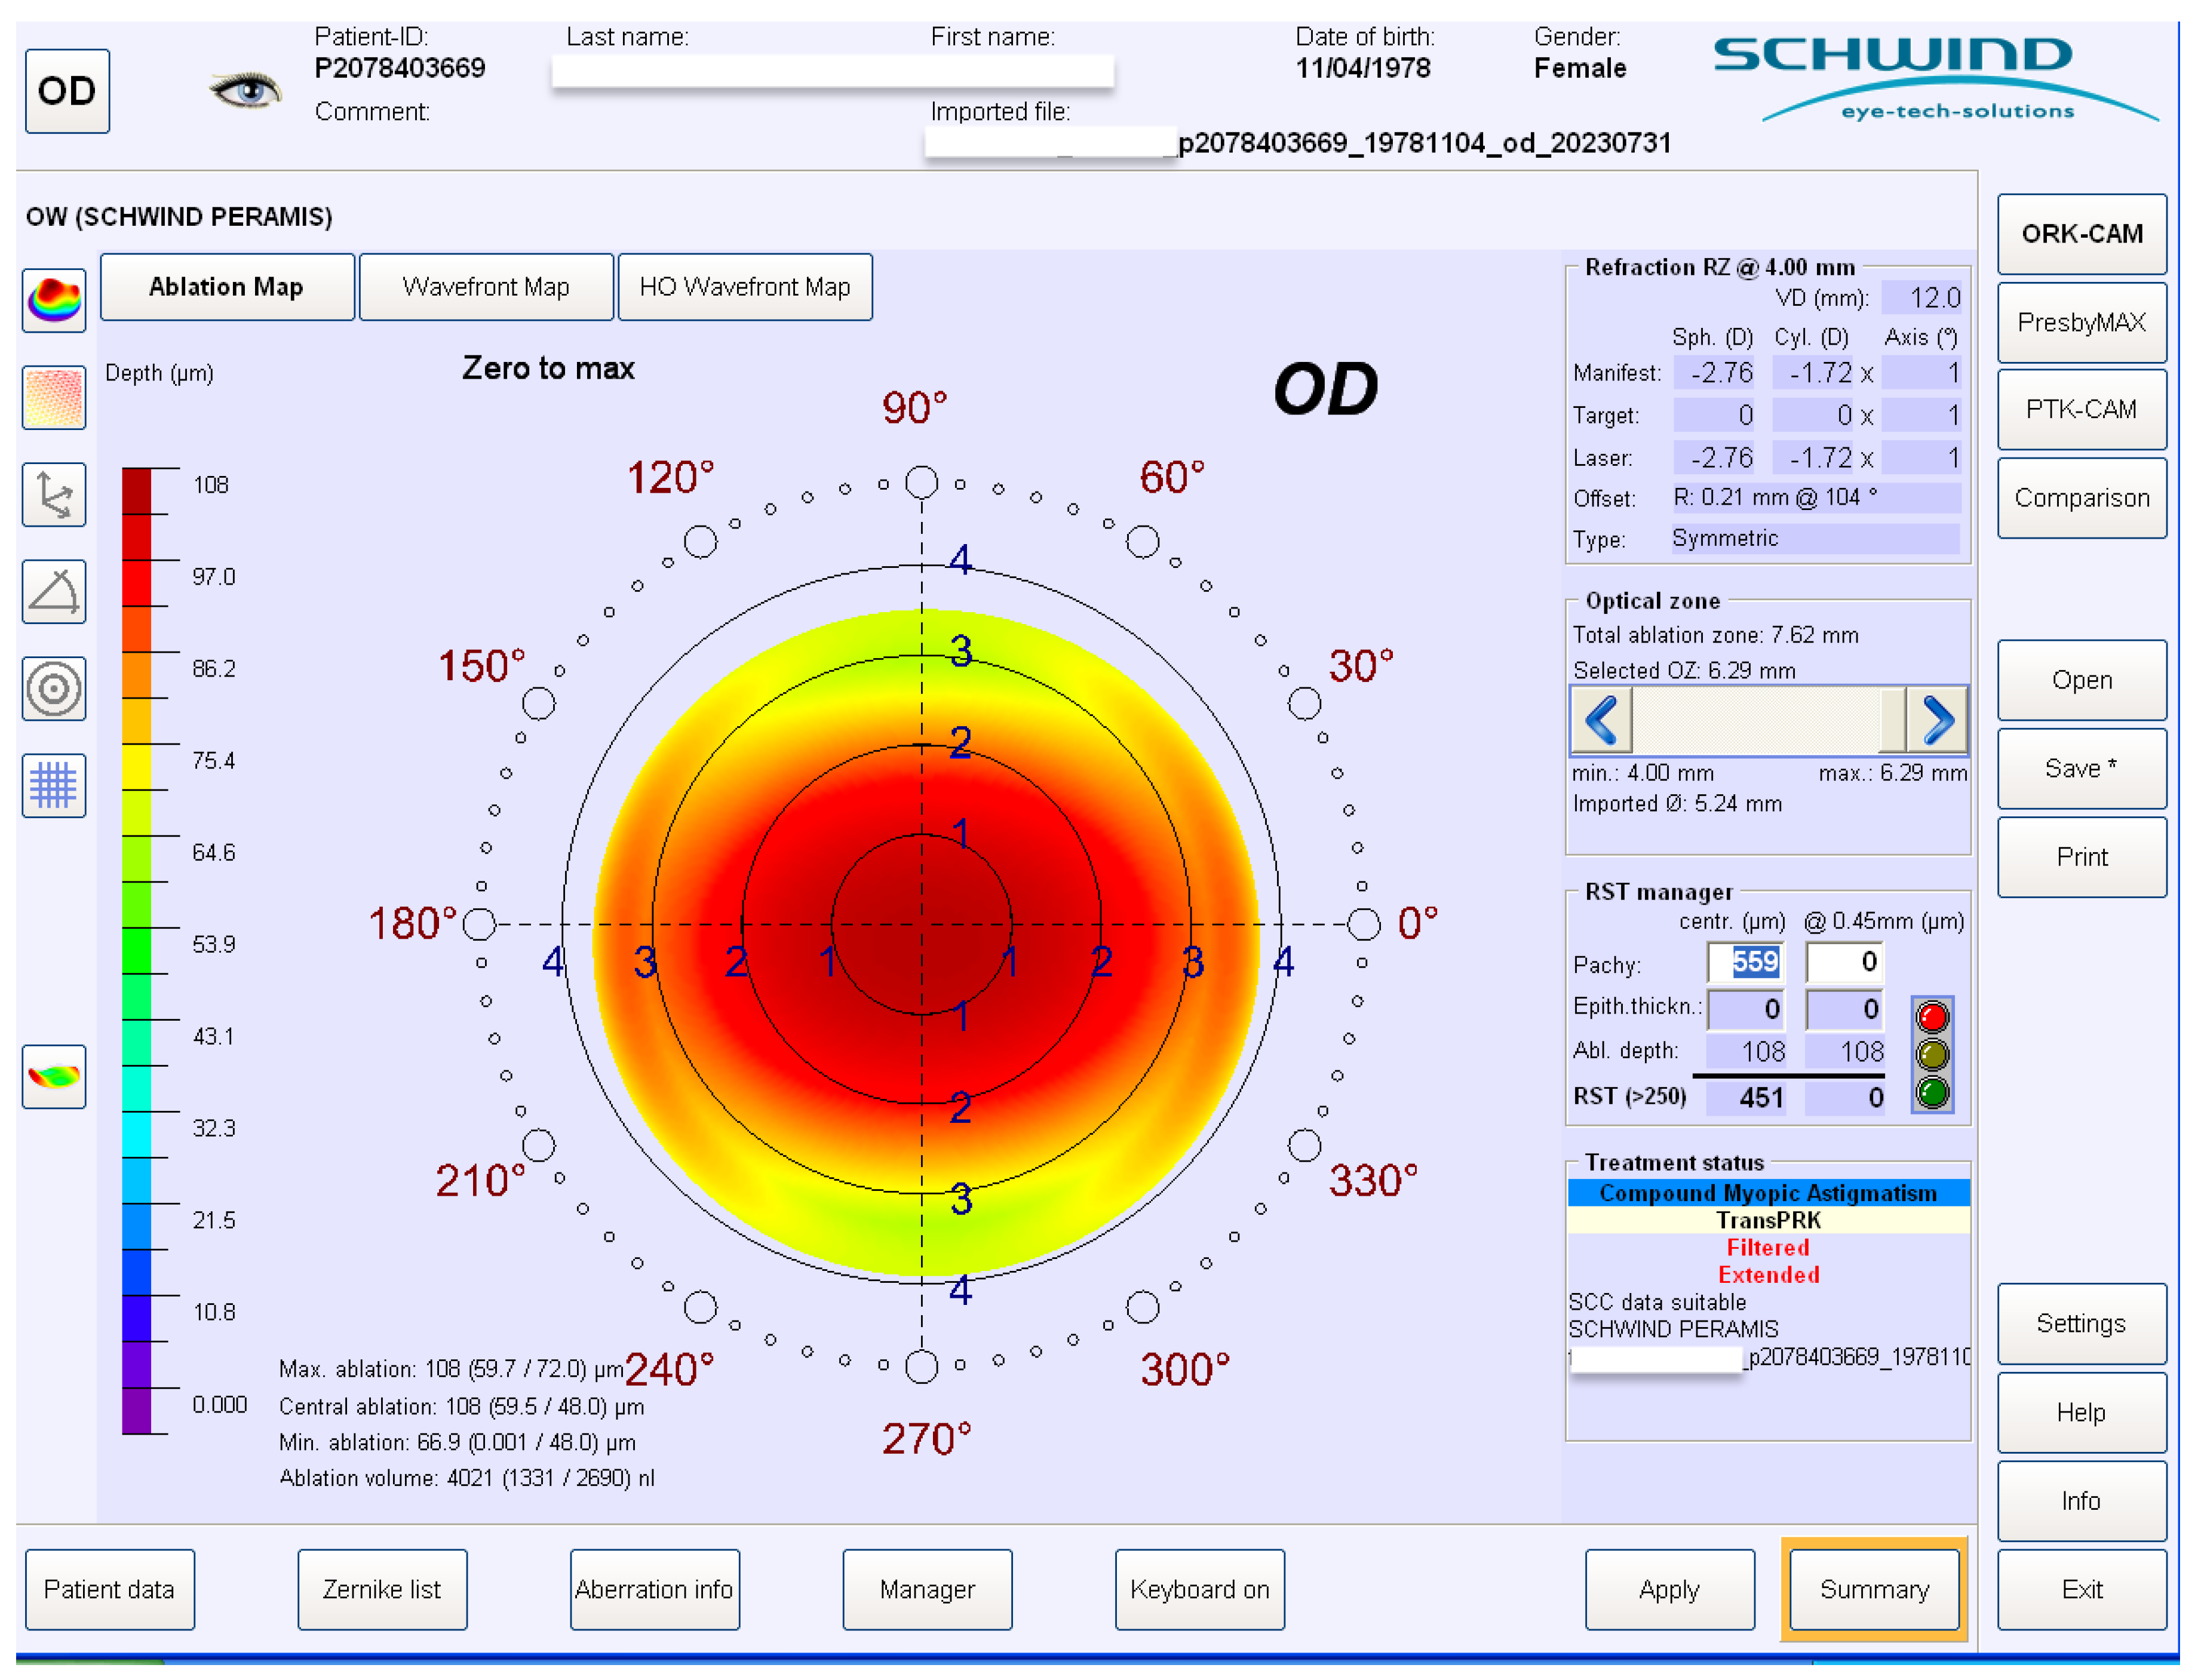Enable the blue grid overlay icon
Image resolution: width=2195 pixels, height=1680 pixels.
pyautogui.click(x=54, y=785)
